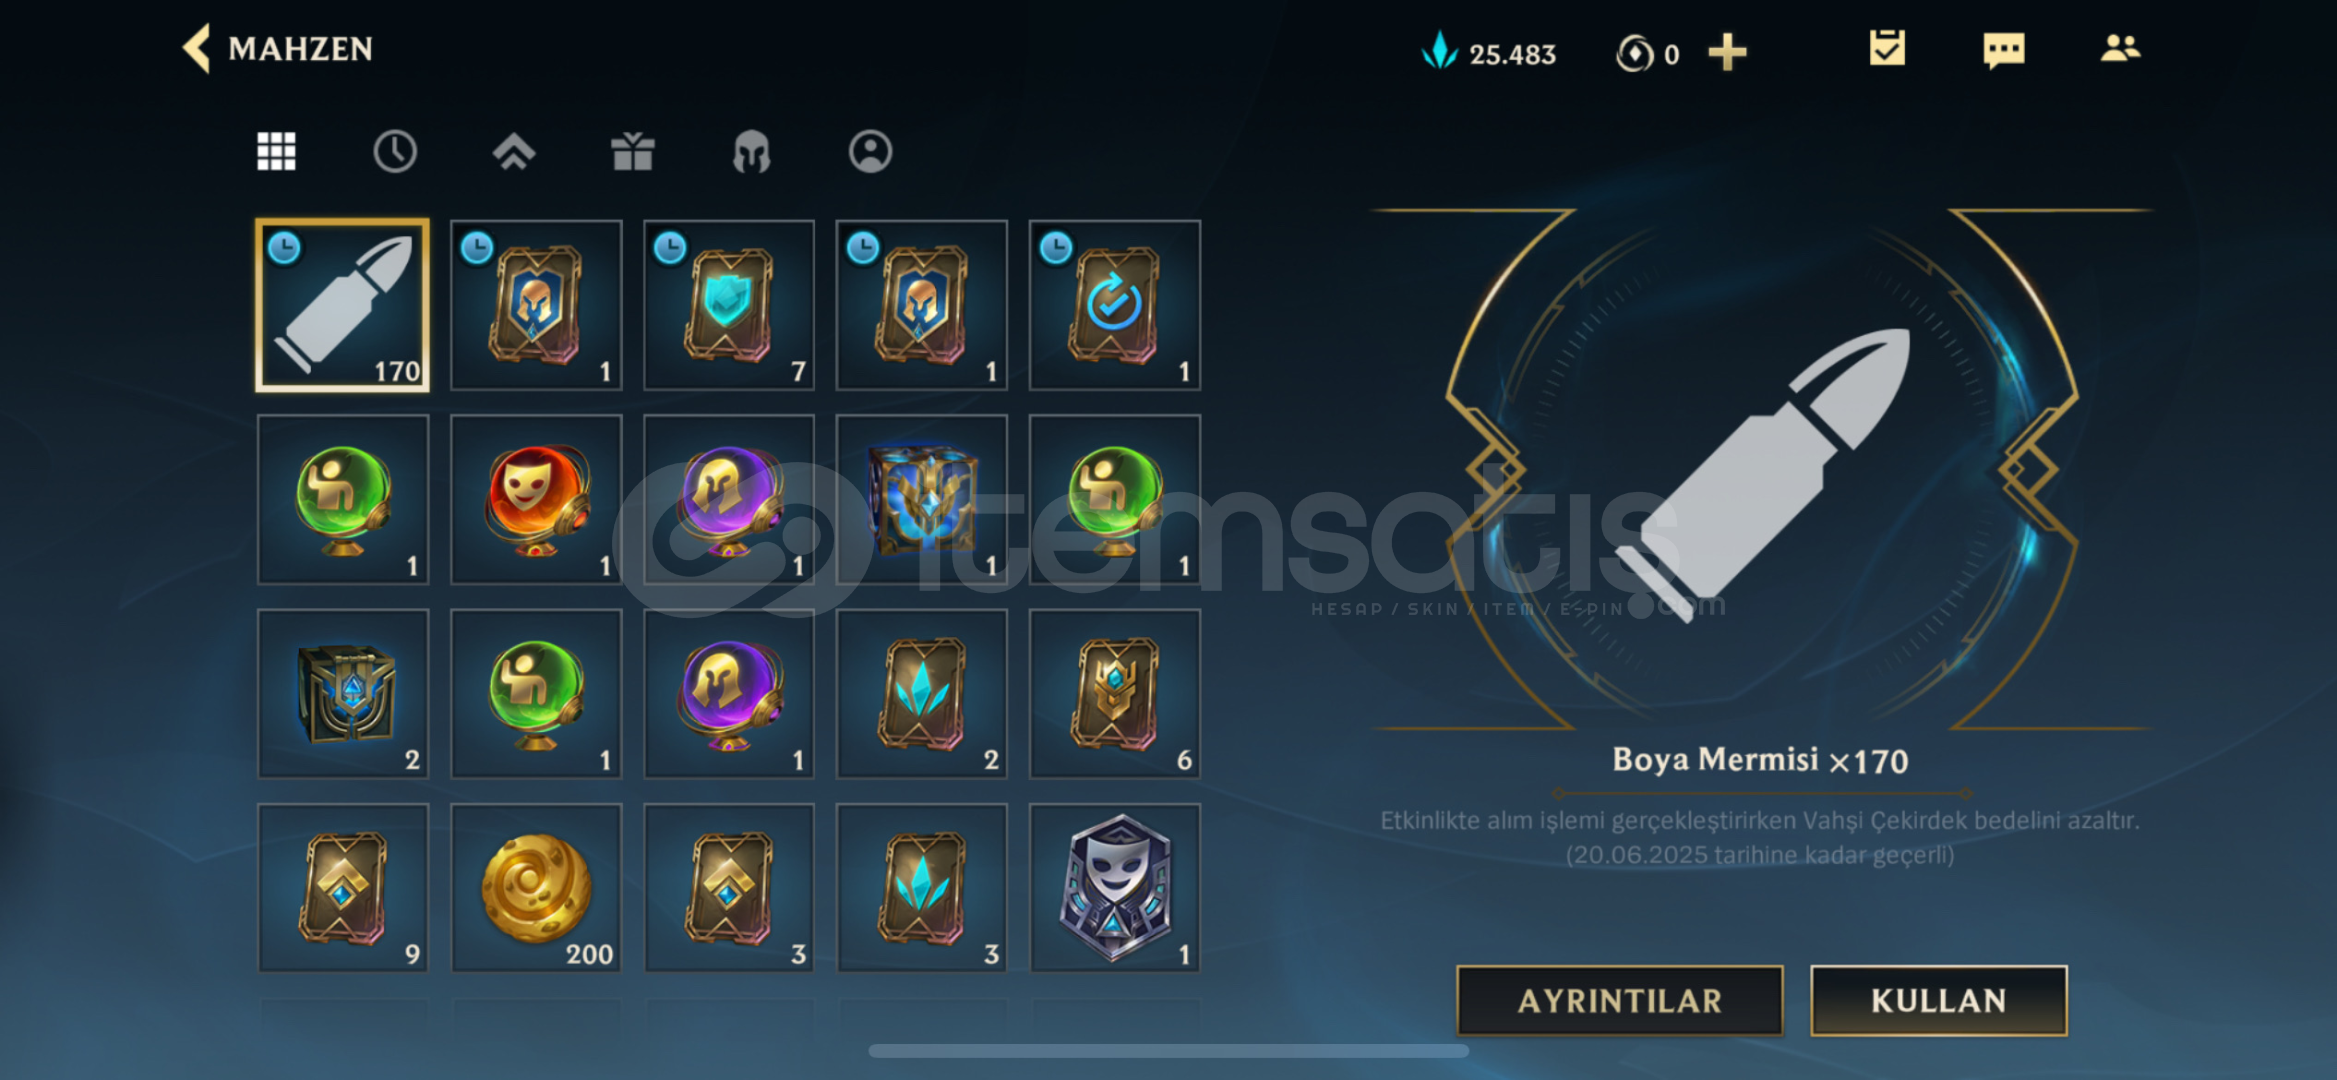The image size is (2337, 1080).
Task: Open the friends list icon
Action: 2120,48
